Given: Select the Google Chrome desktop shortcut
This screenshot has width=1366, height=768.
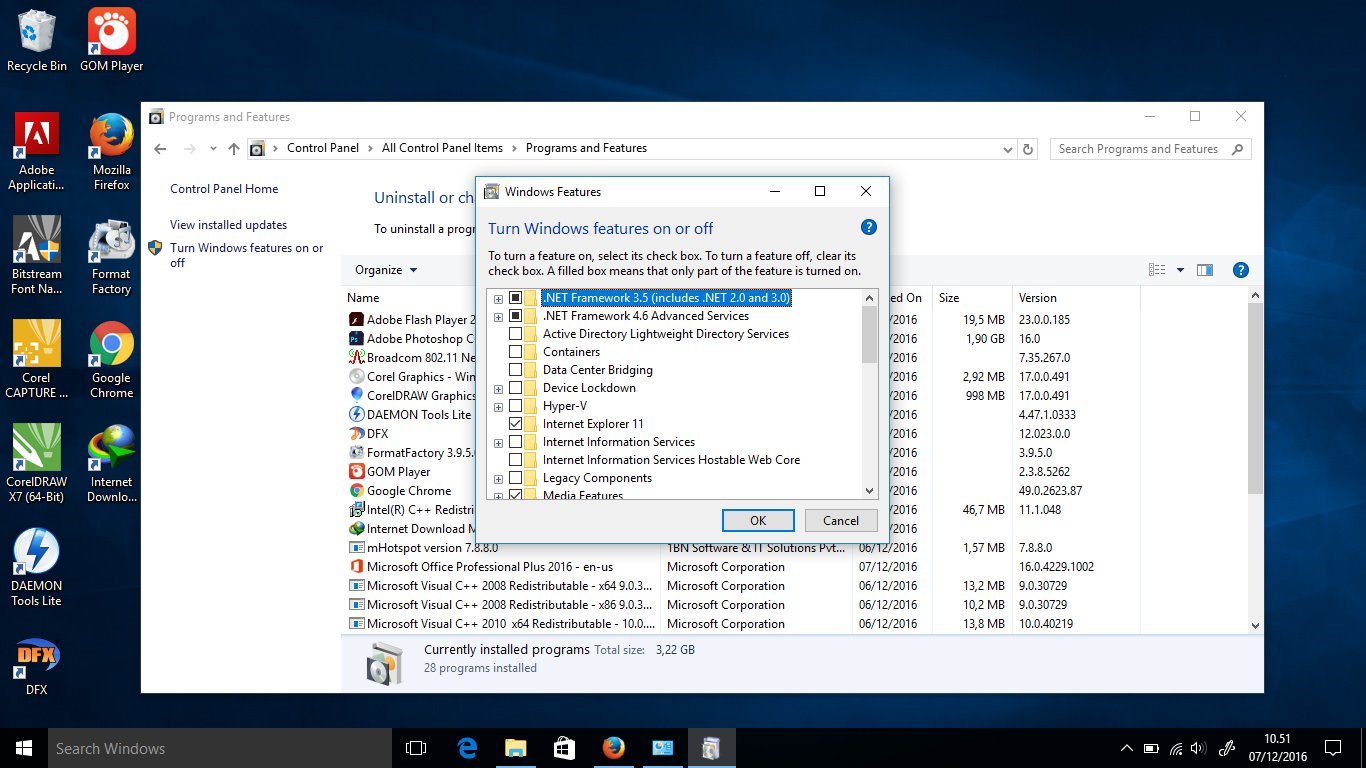Looking at the screenshot, I should [x=112, y=360].
